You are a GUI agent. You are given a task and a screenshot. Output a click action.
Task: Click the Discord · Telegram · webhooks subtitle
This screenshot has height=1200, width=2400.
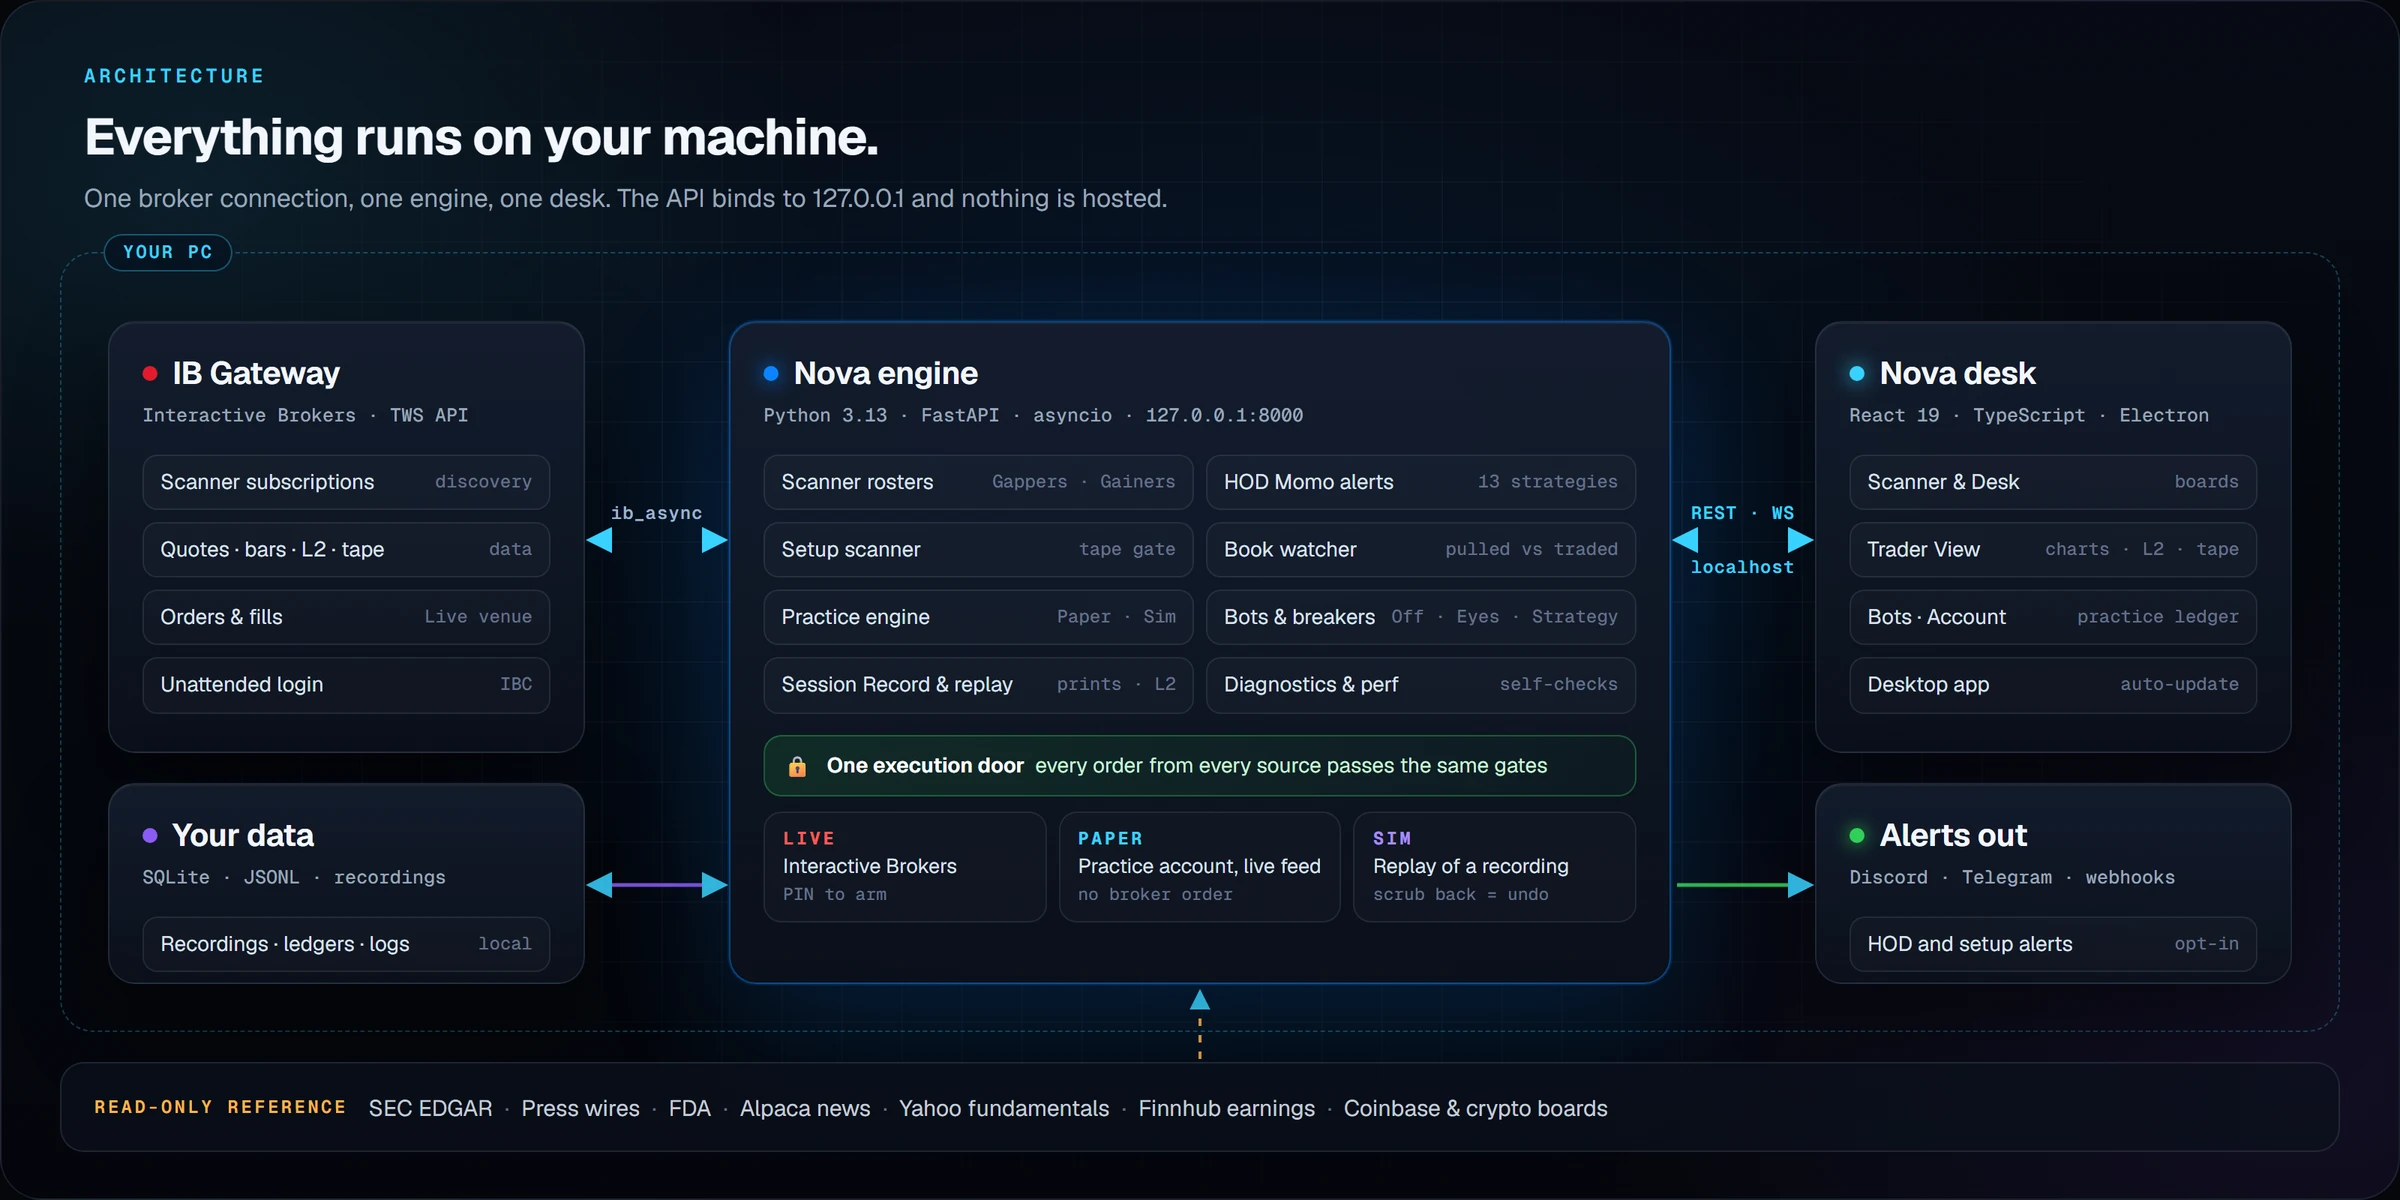tap(2012, 877)
